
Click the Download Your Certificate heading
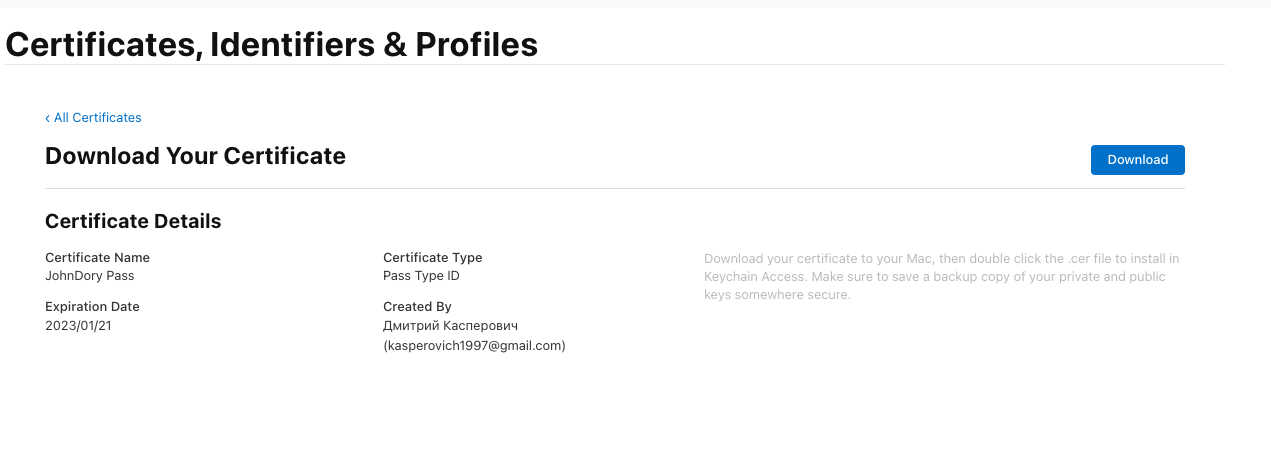point(195,156)
